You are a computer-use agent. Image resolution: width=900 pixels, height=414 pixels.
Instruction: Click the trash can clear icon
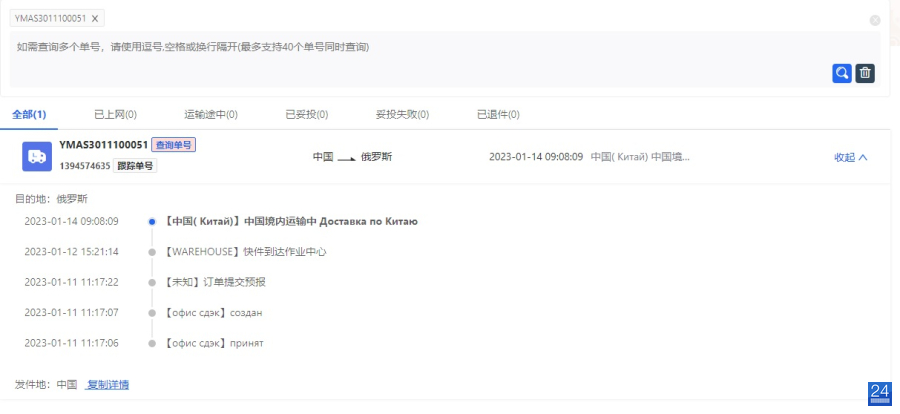pyautogui.click(x=865, y=73)
